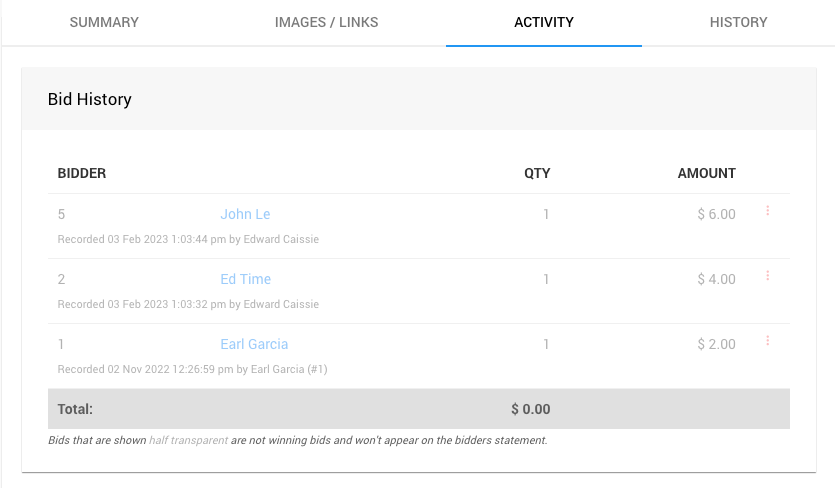
Task: Switch to the Summary tab
Action: (x=104, y=22)
